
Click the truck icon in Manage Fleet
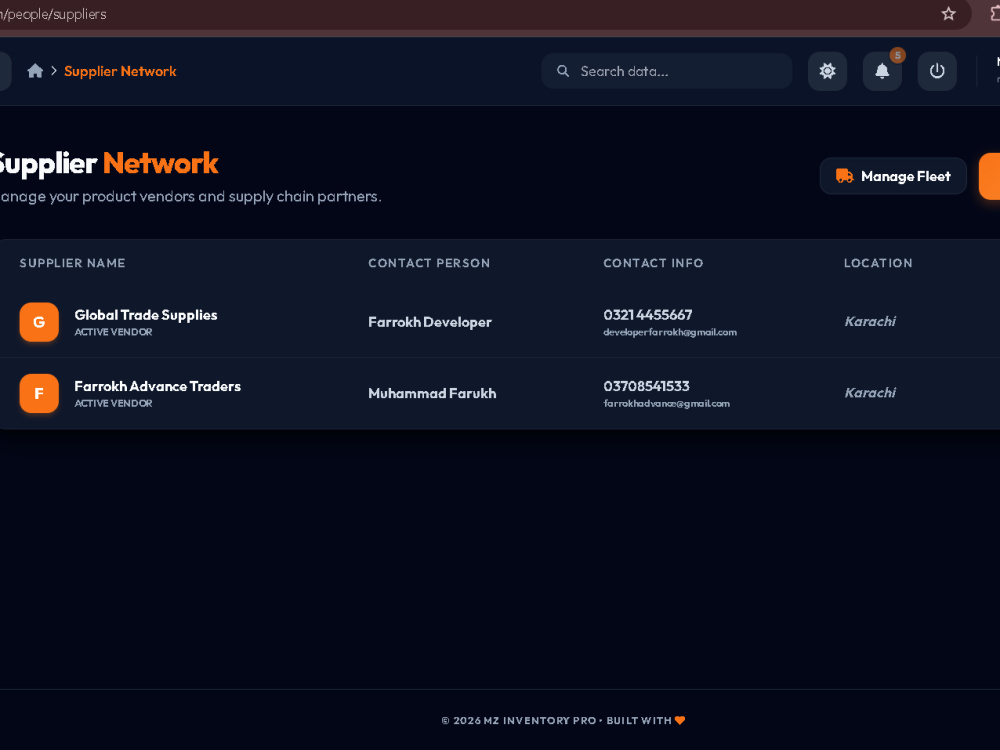click(844, 176)
